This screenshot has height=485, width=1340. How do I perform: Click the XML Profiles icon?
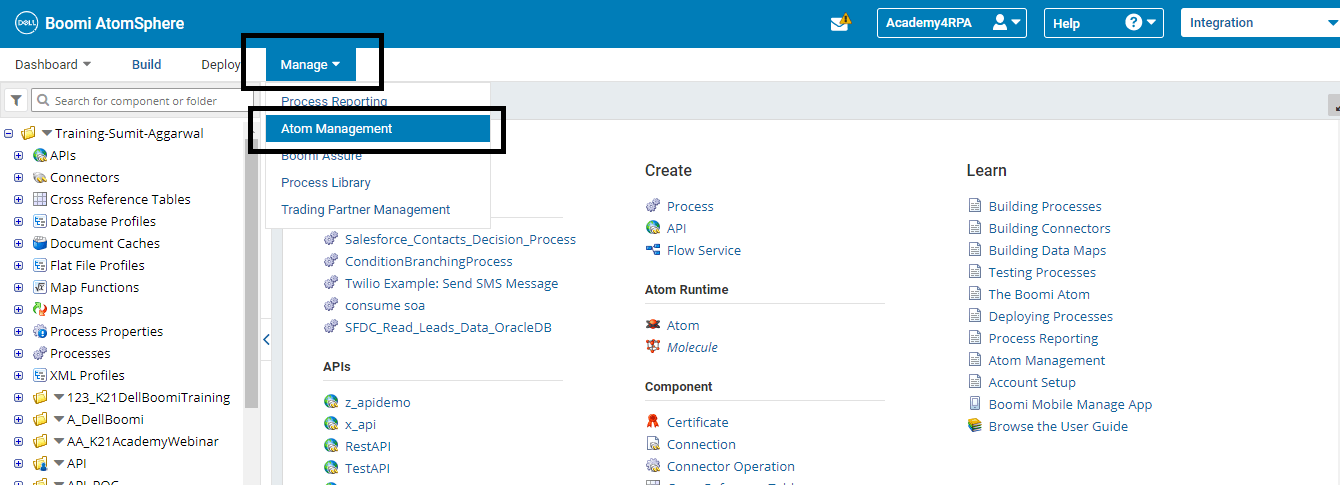[40, 375]
